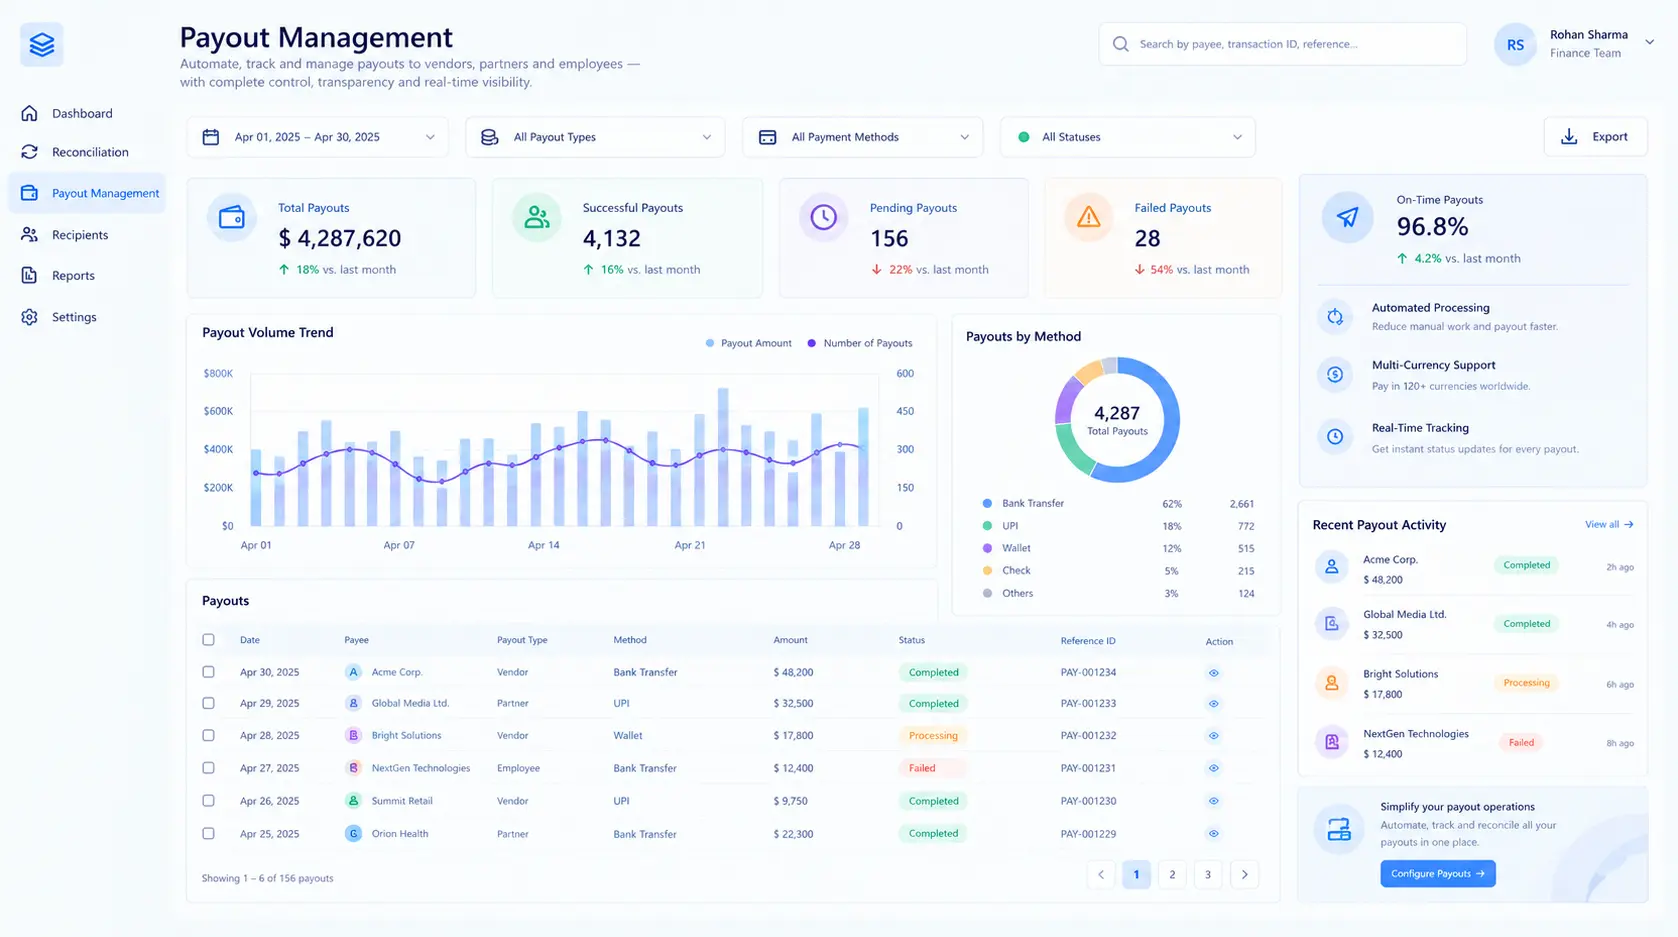
Task: Click the Successful Payouts people icon
Action: (537, 217)
